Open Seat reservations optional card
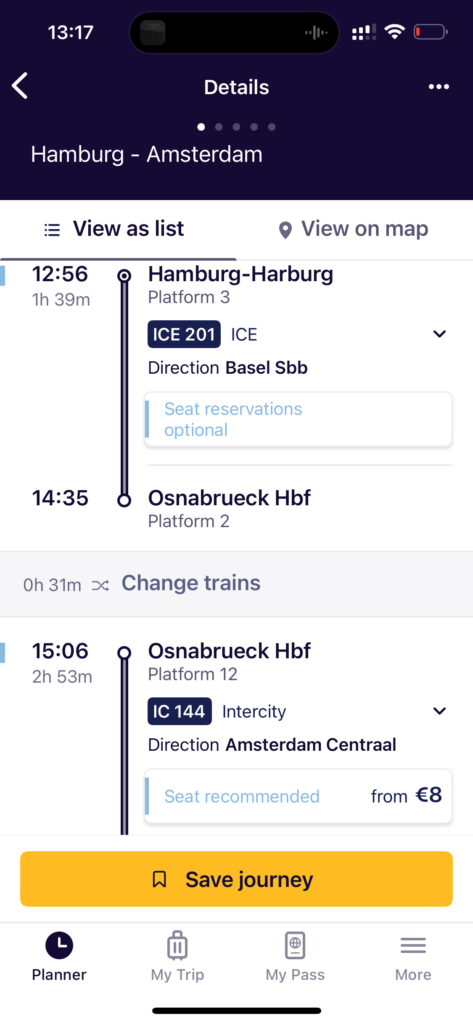 pos(299,419)
